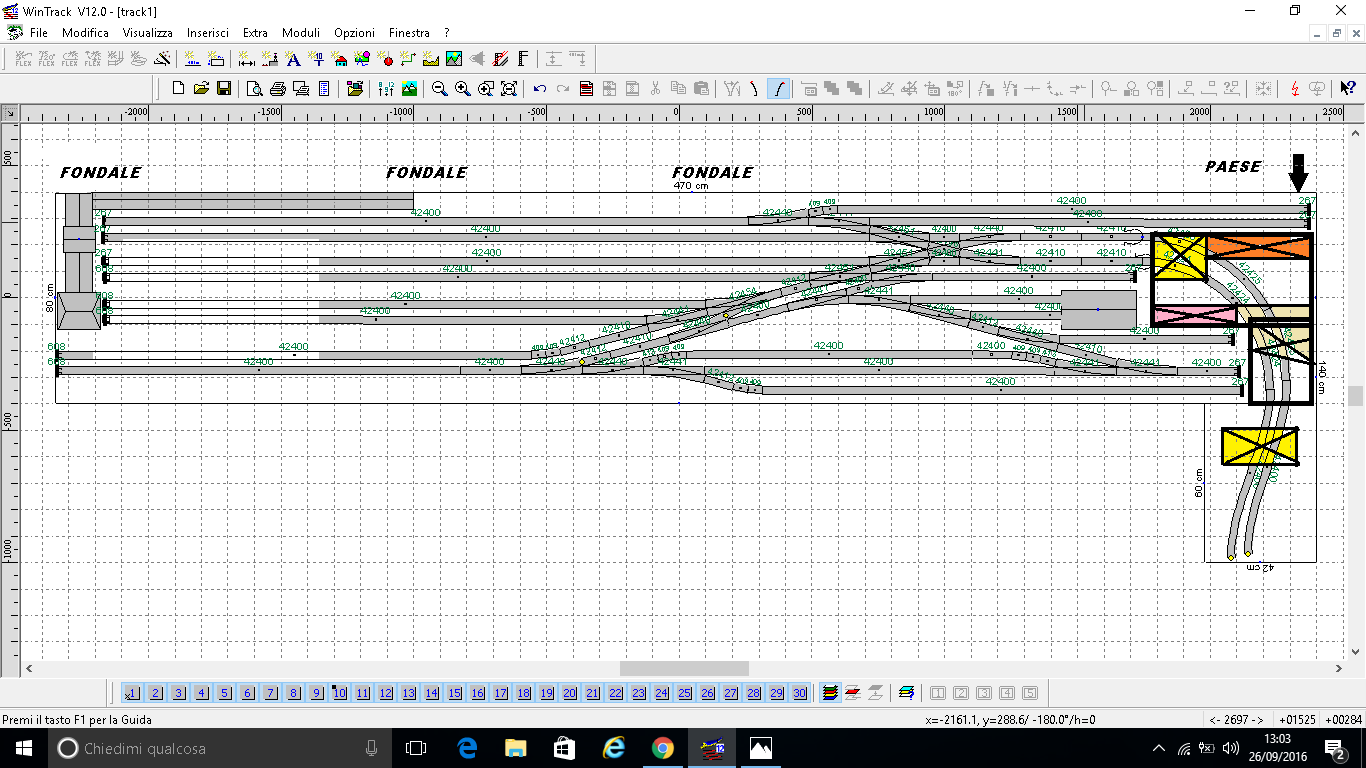Image resolution: width=1366 pixels, height=768 pixels.
Task: Open the Moduli menu
Action: [300, 32]
